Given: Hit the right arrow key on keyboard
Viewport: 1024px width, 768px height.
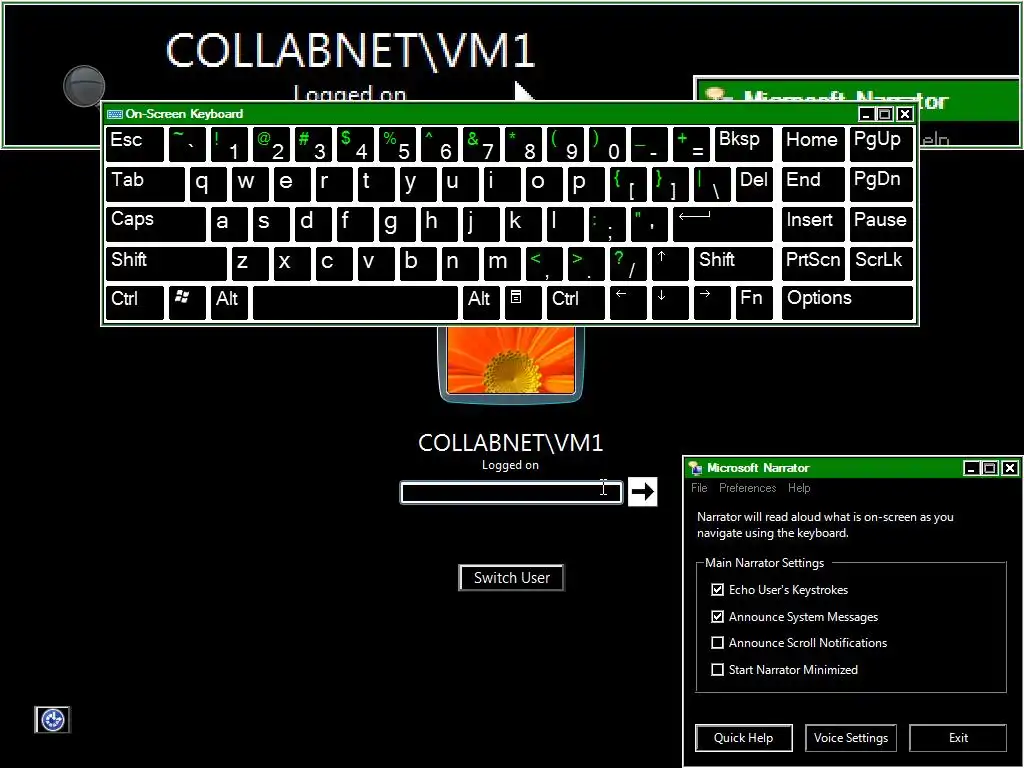Looking at the screenshot, I should (711, 302).
